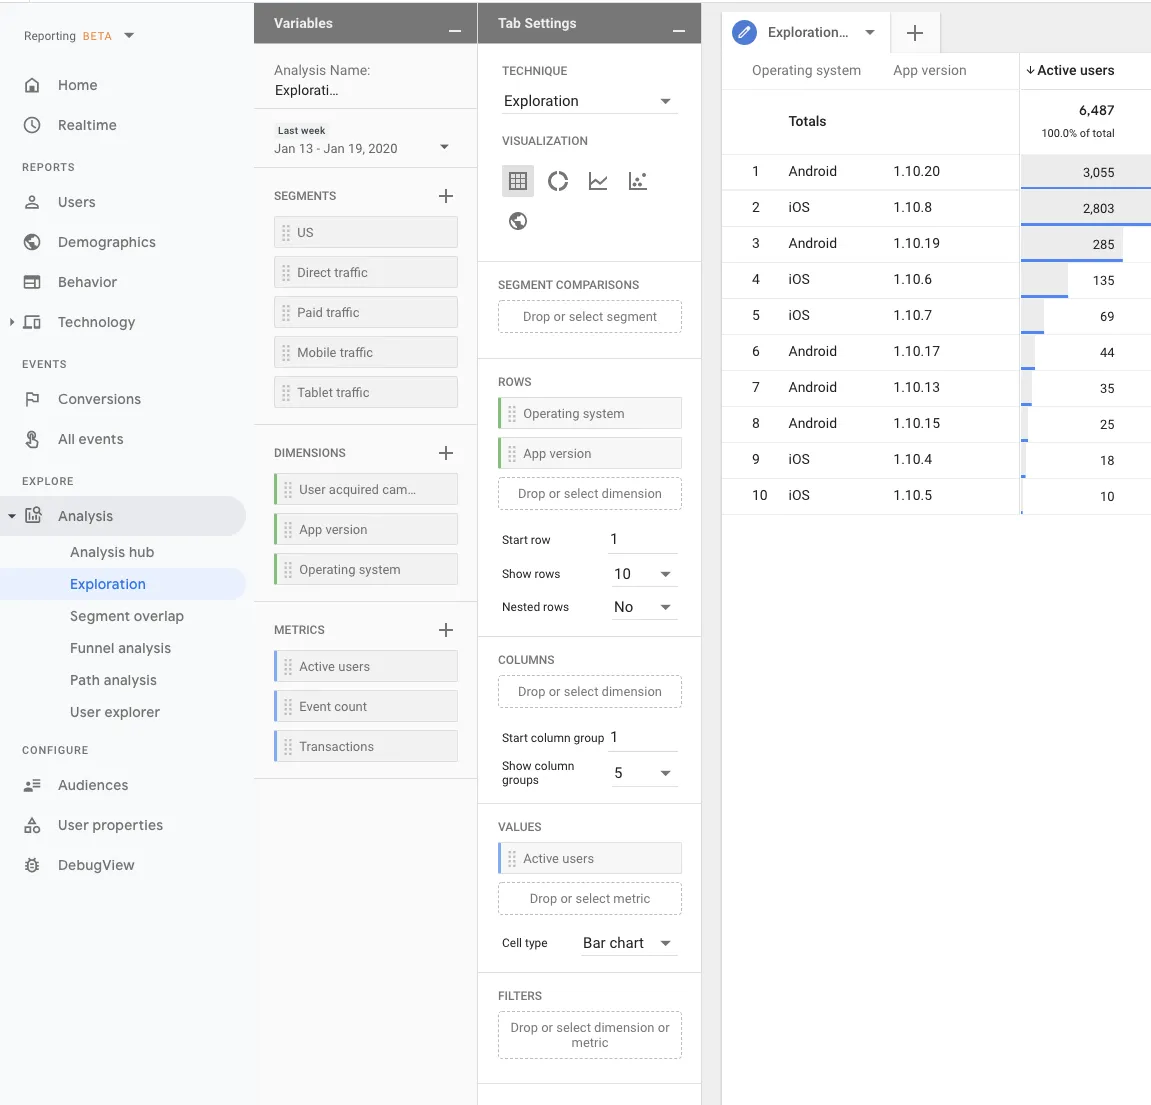Select the donut chart visualization icon
Viewport: 1151px width, 1105px height.
(558, 181)
